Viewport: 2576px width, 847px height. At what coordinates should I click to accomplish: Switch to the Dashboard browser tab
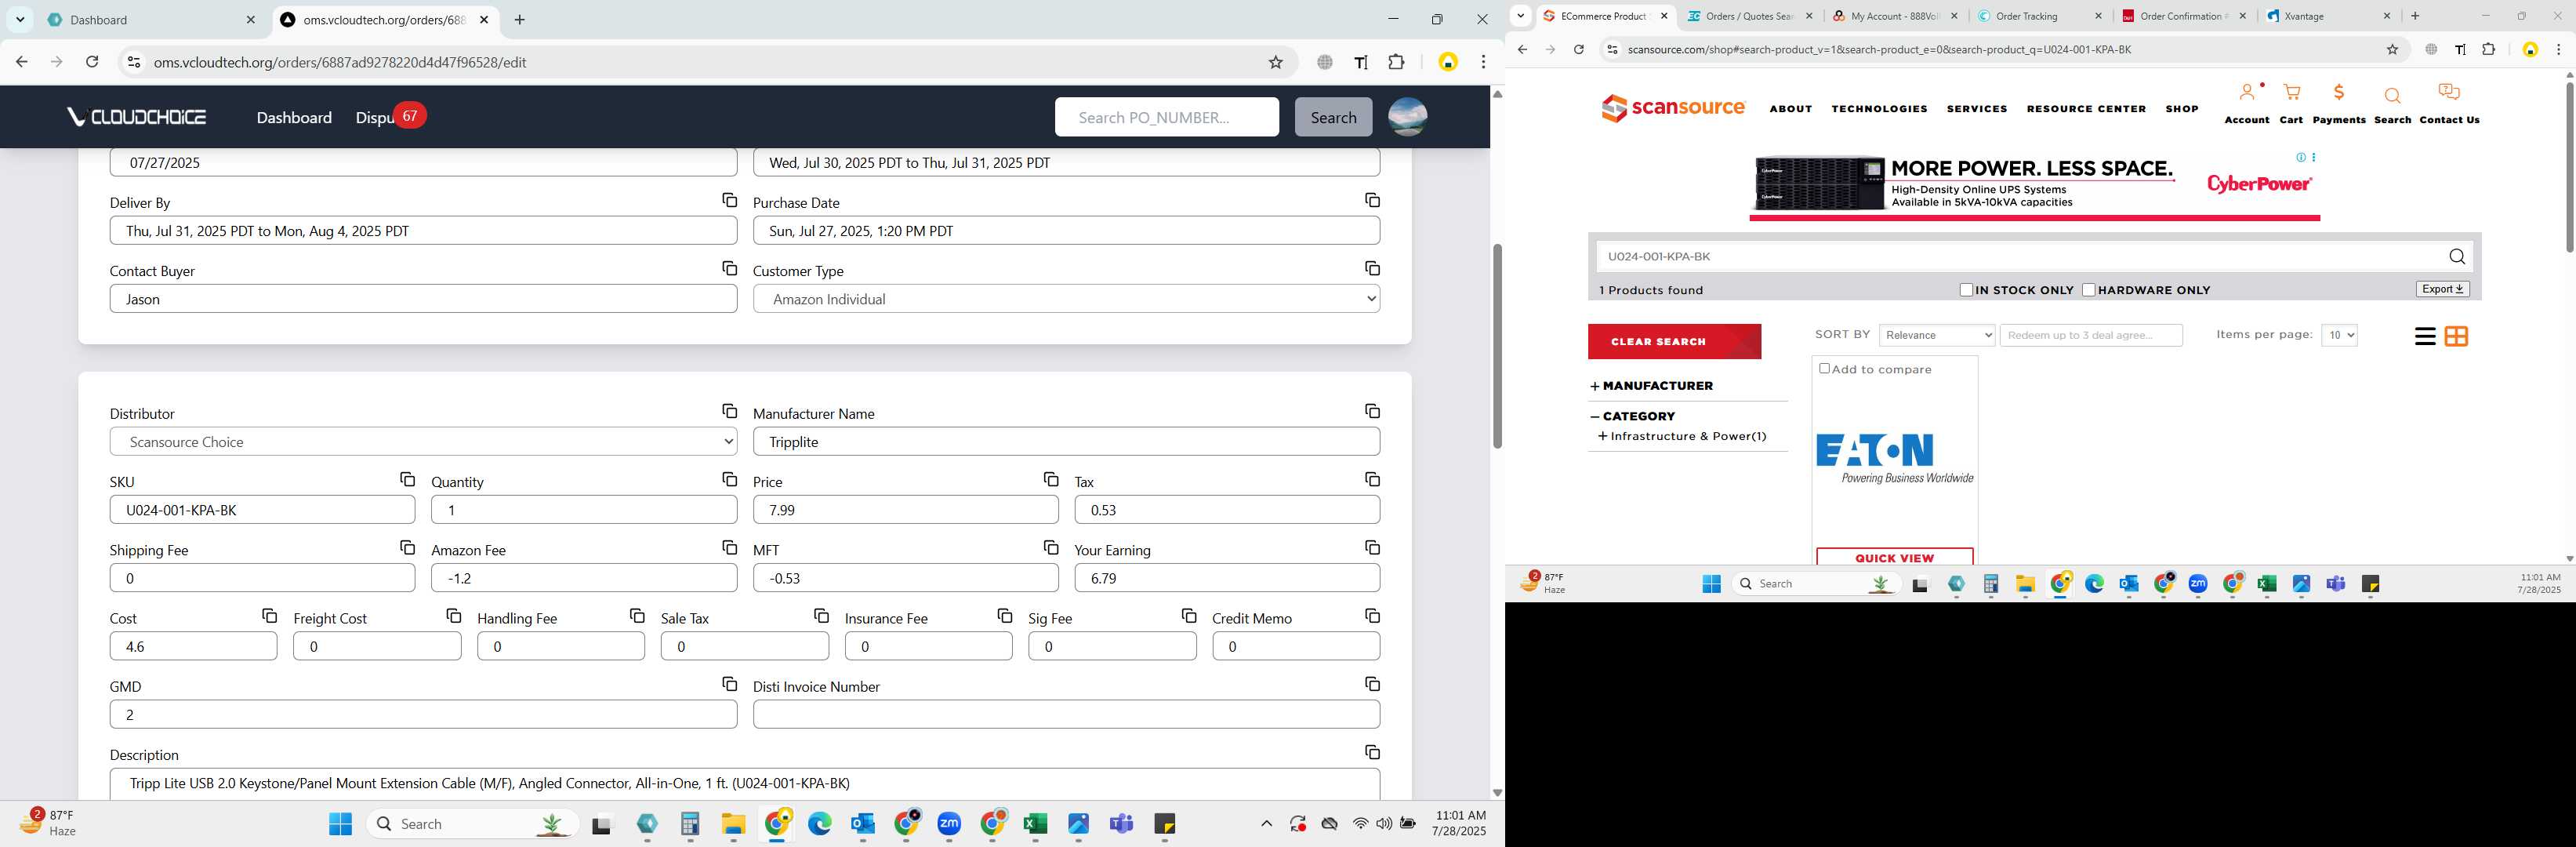pos(152,20)
